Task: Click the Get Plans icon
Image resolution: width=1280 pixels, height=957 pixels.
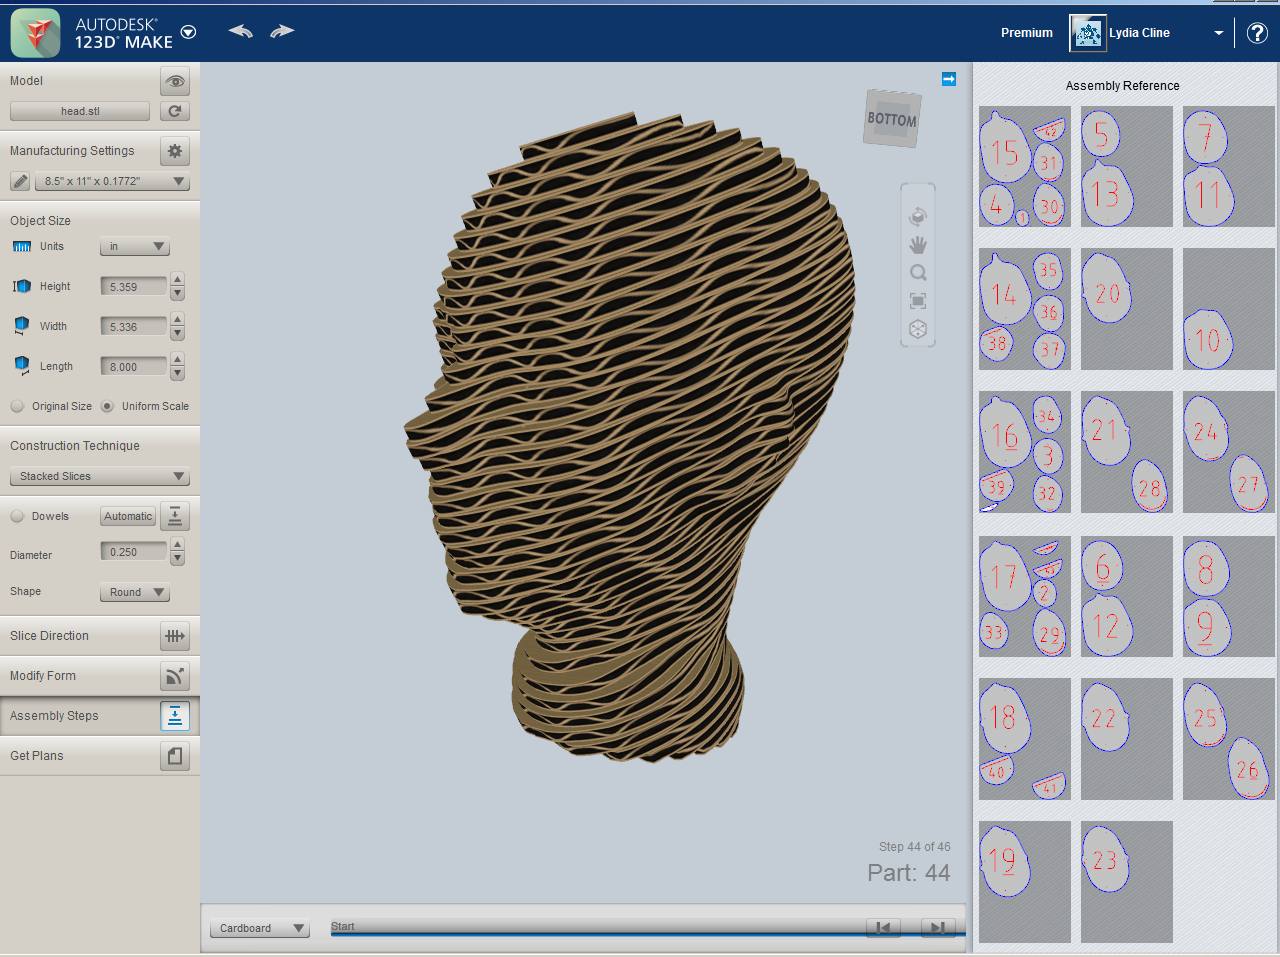Action: 175,756
